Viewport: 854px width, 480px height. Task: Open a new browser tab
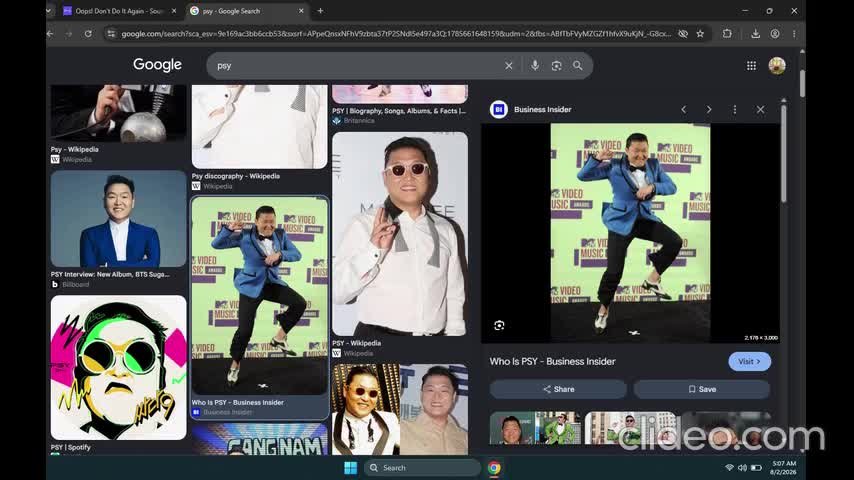click(320, 11)
